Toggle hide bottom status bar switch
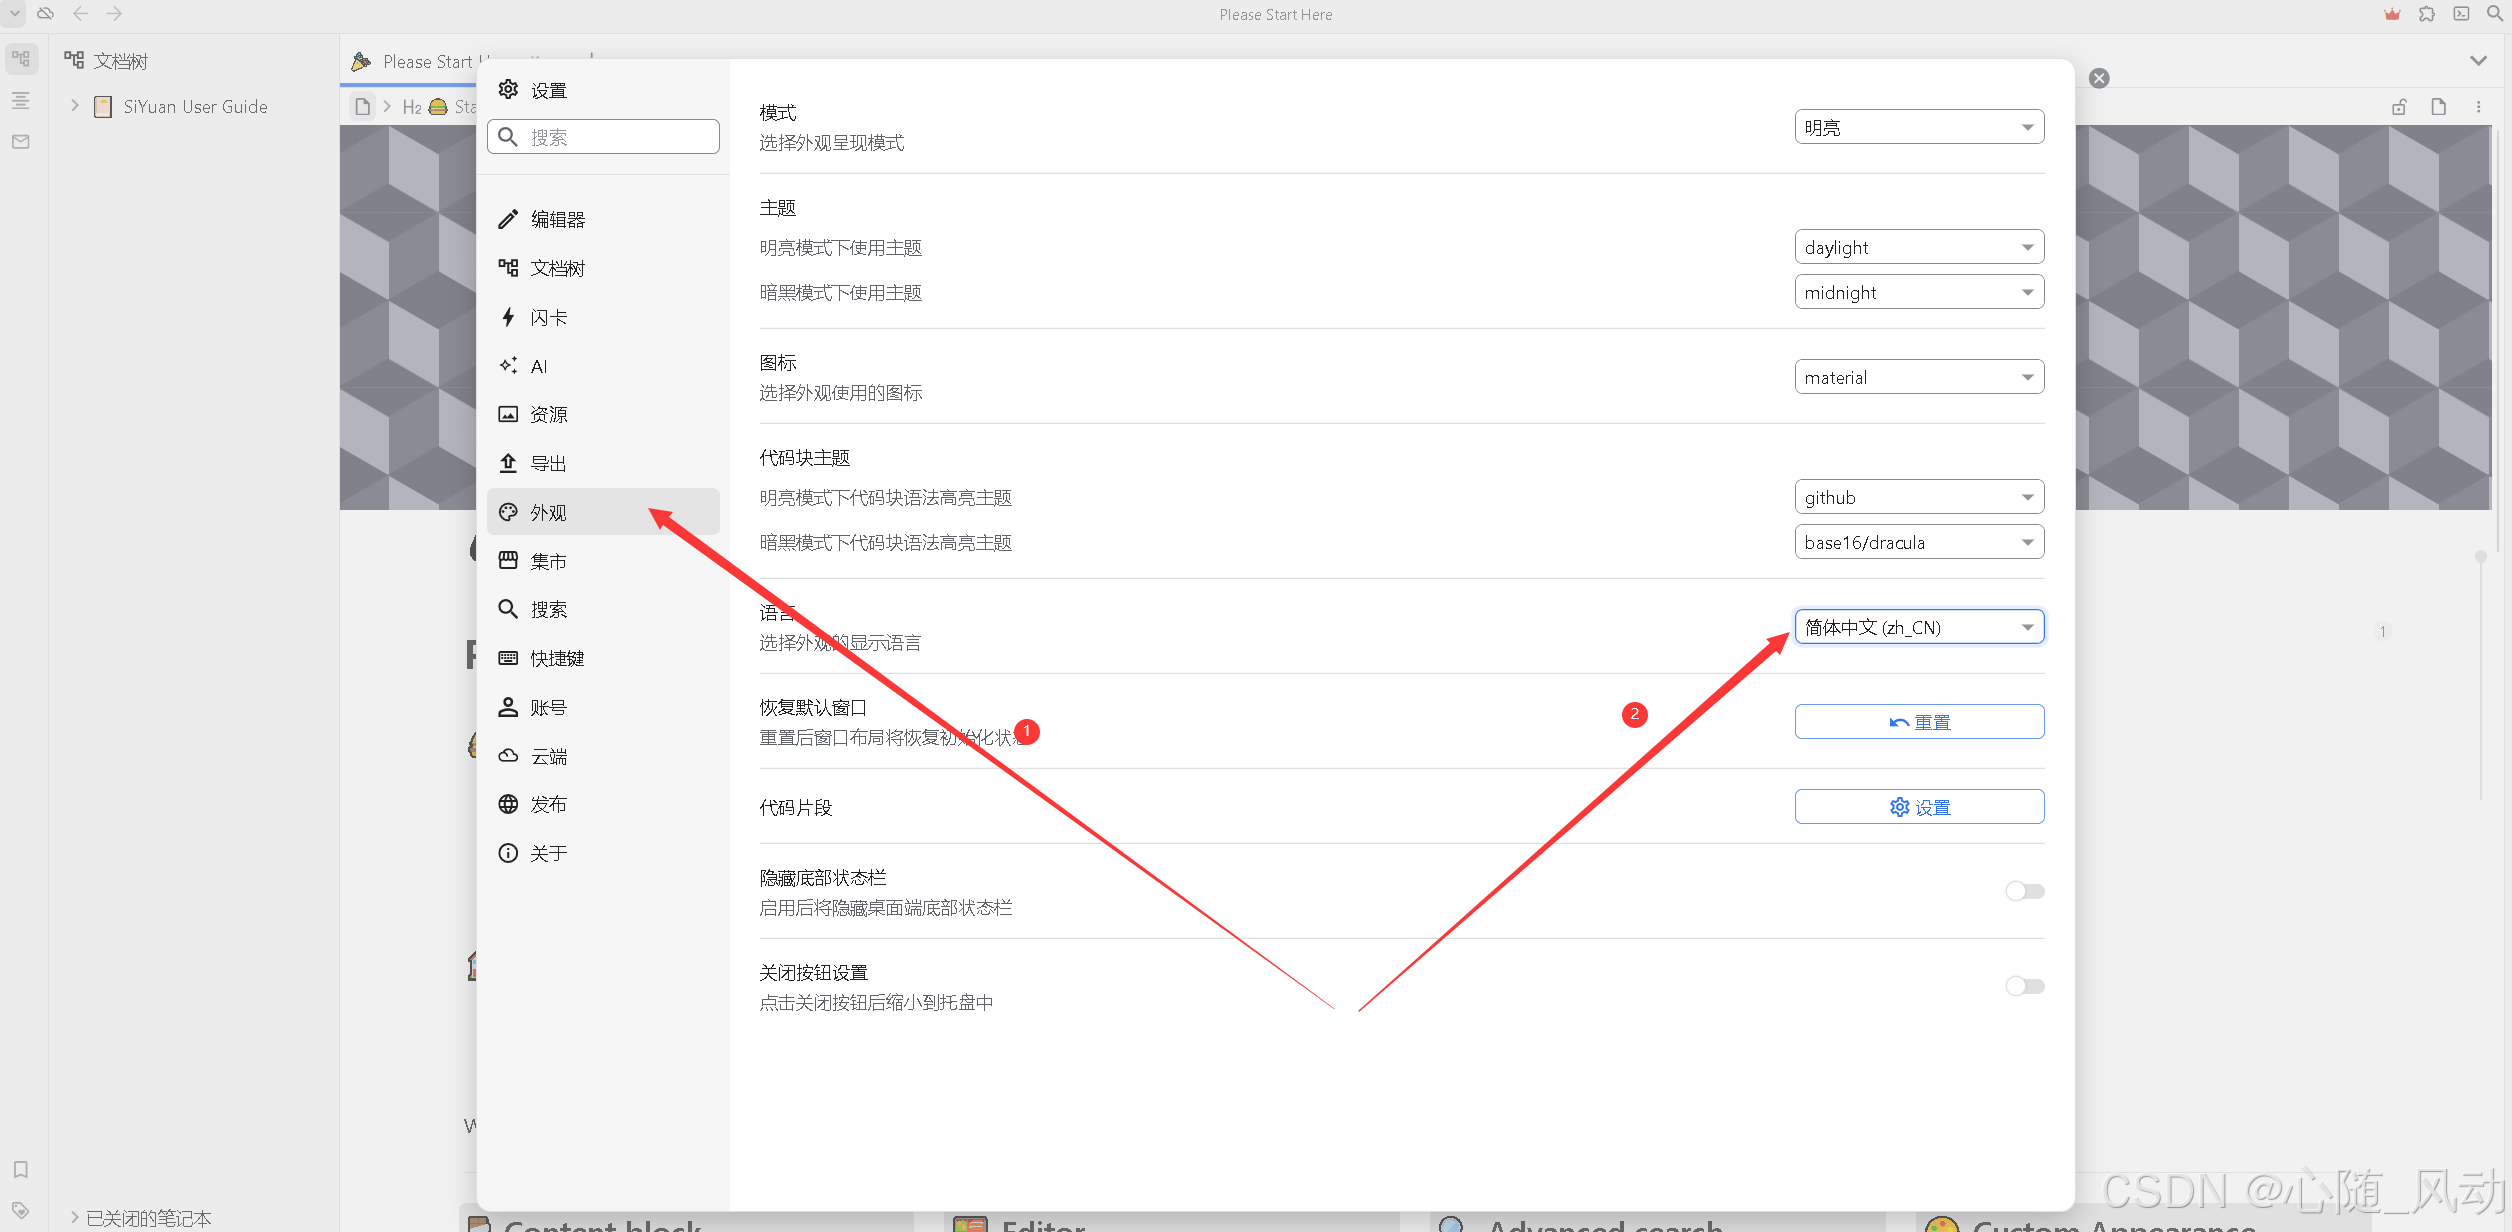The height and width of the screenshot is (1232, 2512). 2025,891
